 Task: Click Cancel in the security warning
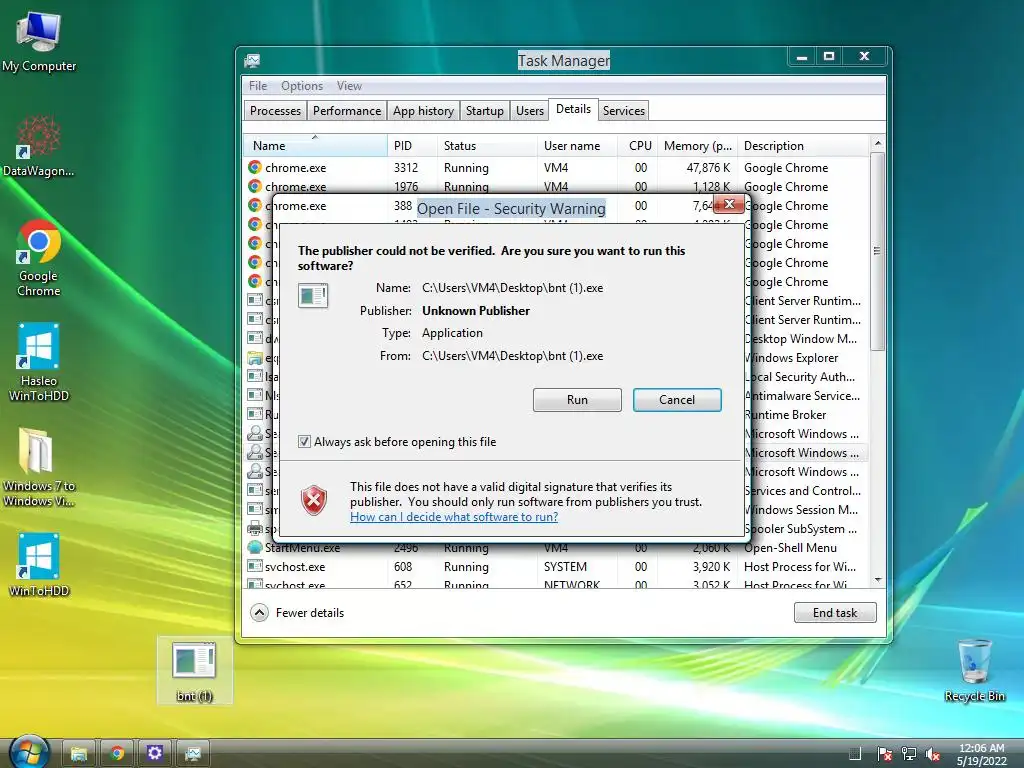coord(677,400)
